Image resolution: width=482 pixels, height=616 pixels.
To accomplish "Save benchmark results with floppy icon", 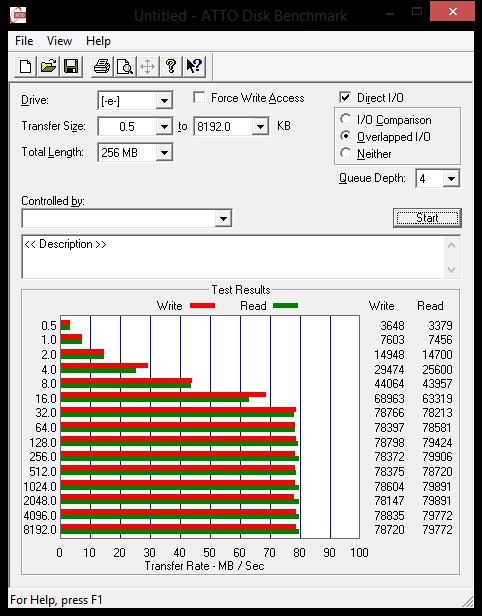I will tap(71, 66).
